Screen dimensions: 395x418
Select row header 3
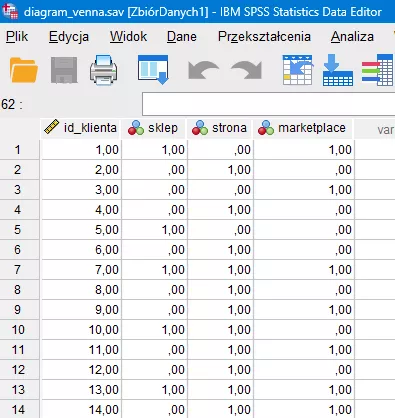[x=19, y=190]
